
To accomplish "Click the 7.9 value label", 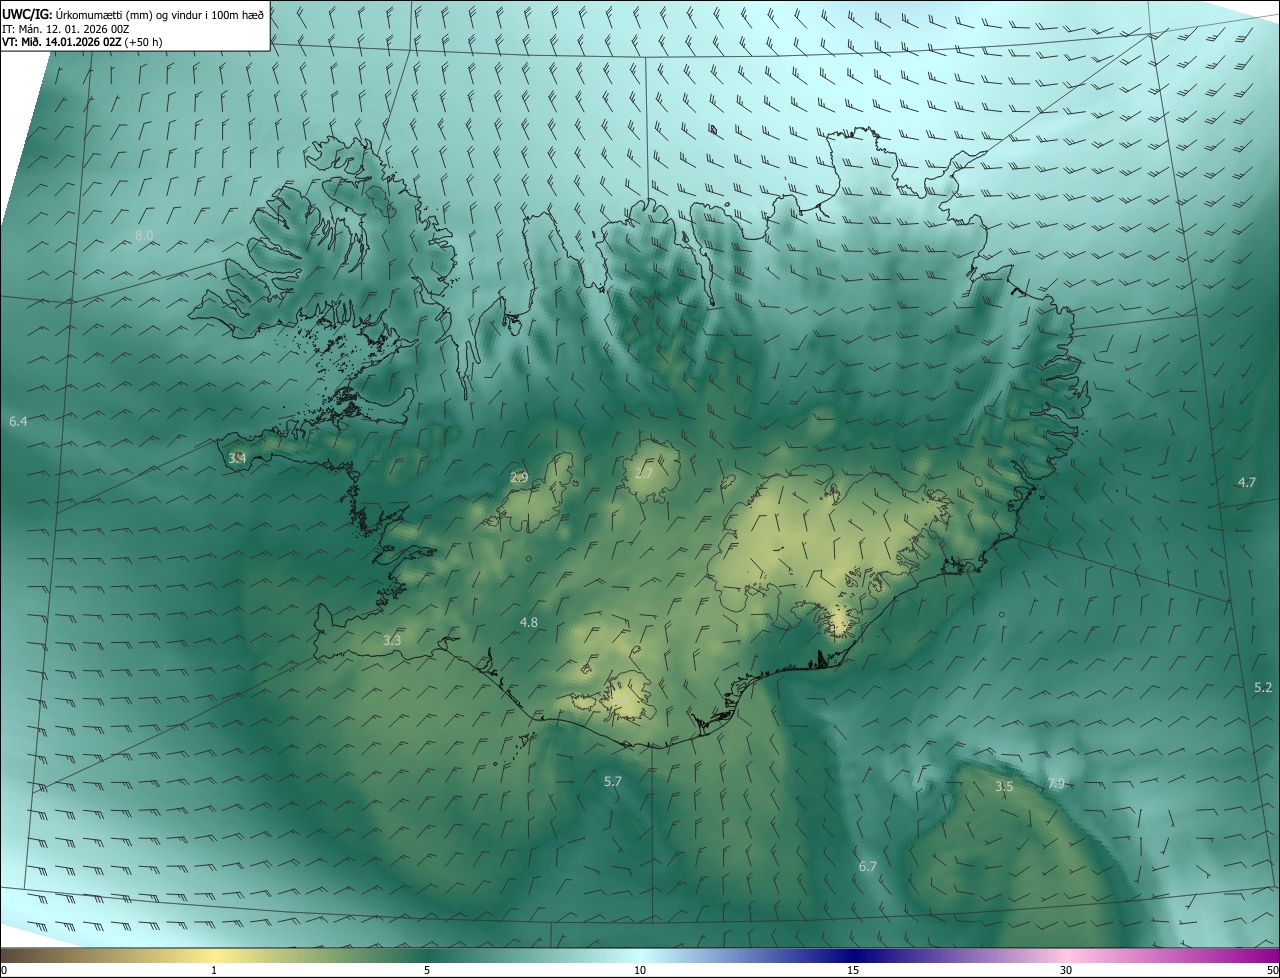I will [x=1056, y=784].
